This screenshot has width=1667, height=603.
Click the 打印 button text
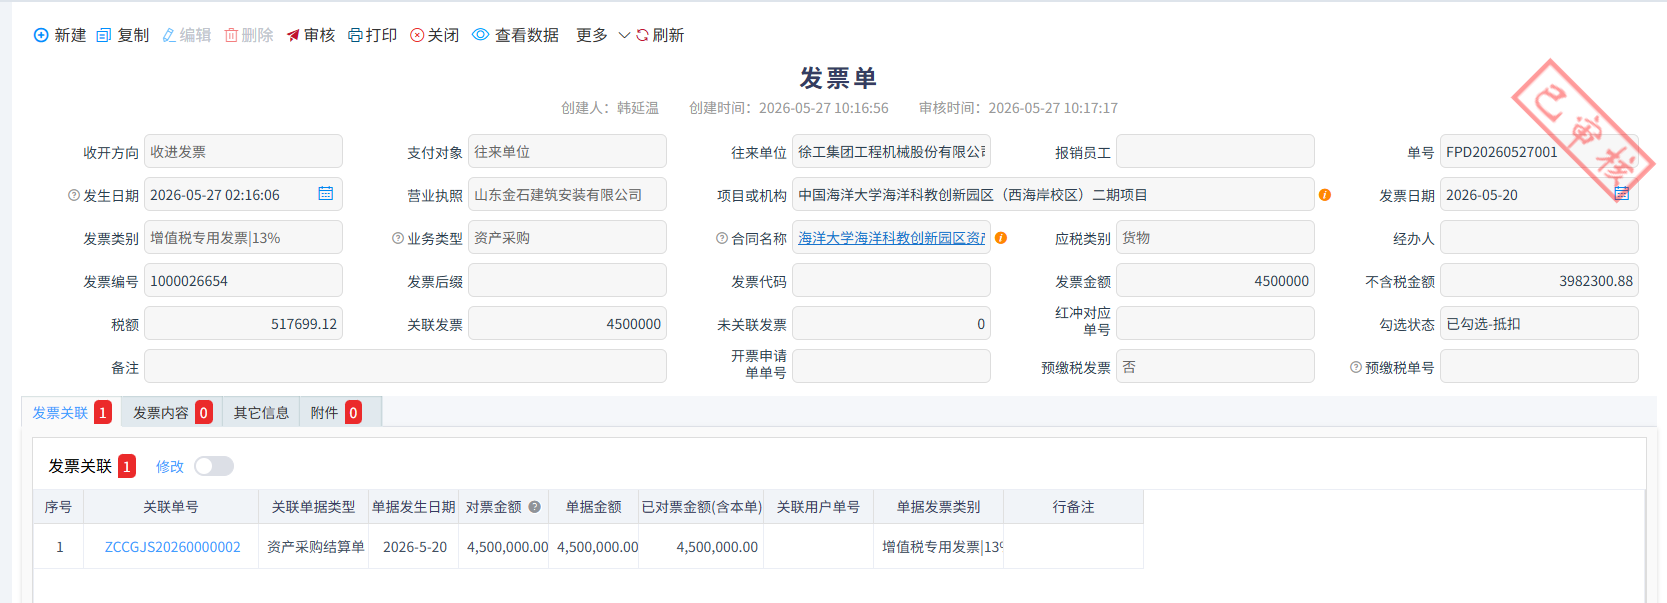pos(382,35)
